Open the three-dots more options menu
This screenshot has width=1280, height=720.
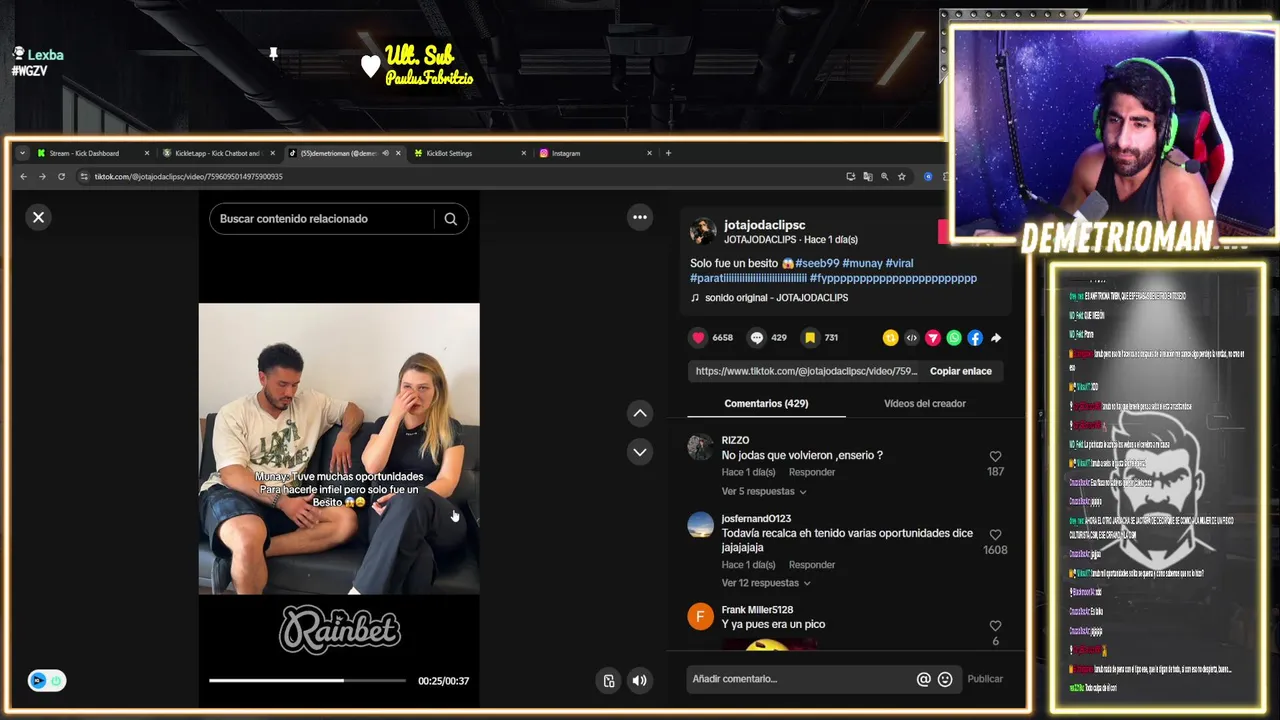tap(640, 217)
